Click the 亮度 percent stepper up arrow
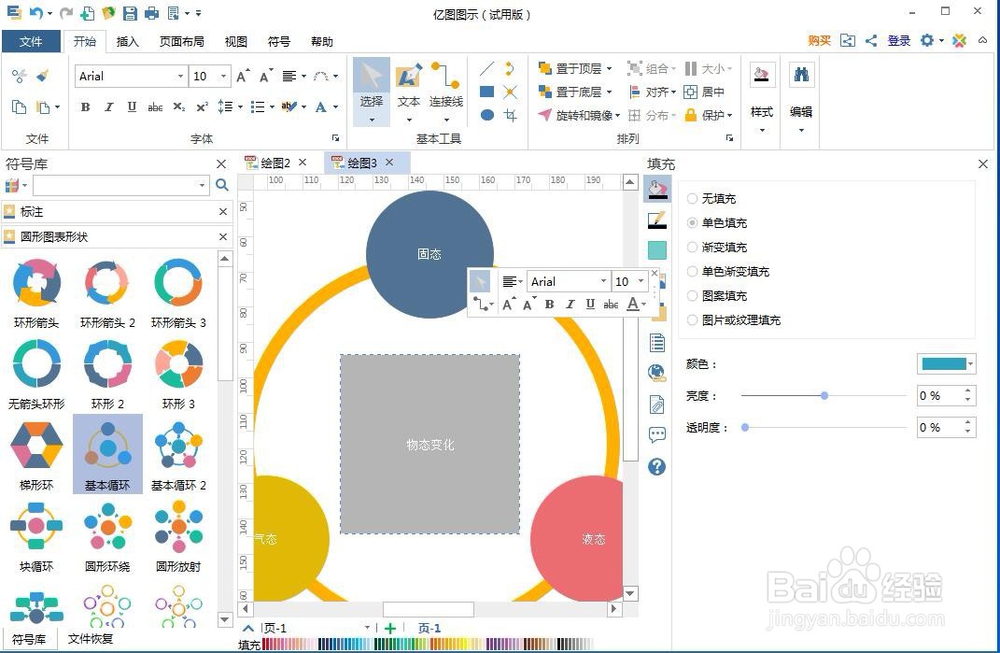 click(x=968, y=391)
